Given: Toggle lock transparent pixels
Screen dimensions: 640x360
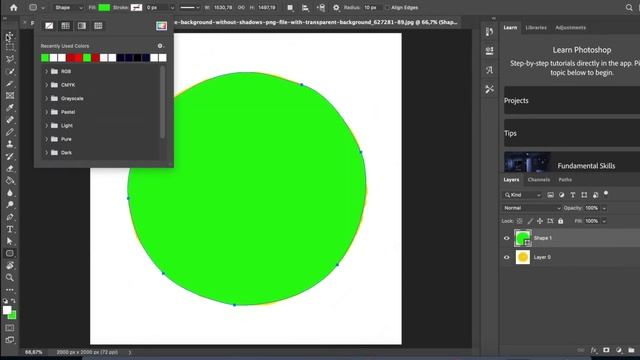Looking at the screenshot, I should (520, 221).
